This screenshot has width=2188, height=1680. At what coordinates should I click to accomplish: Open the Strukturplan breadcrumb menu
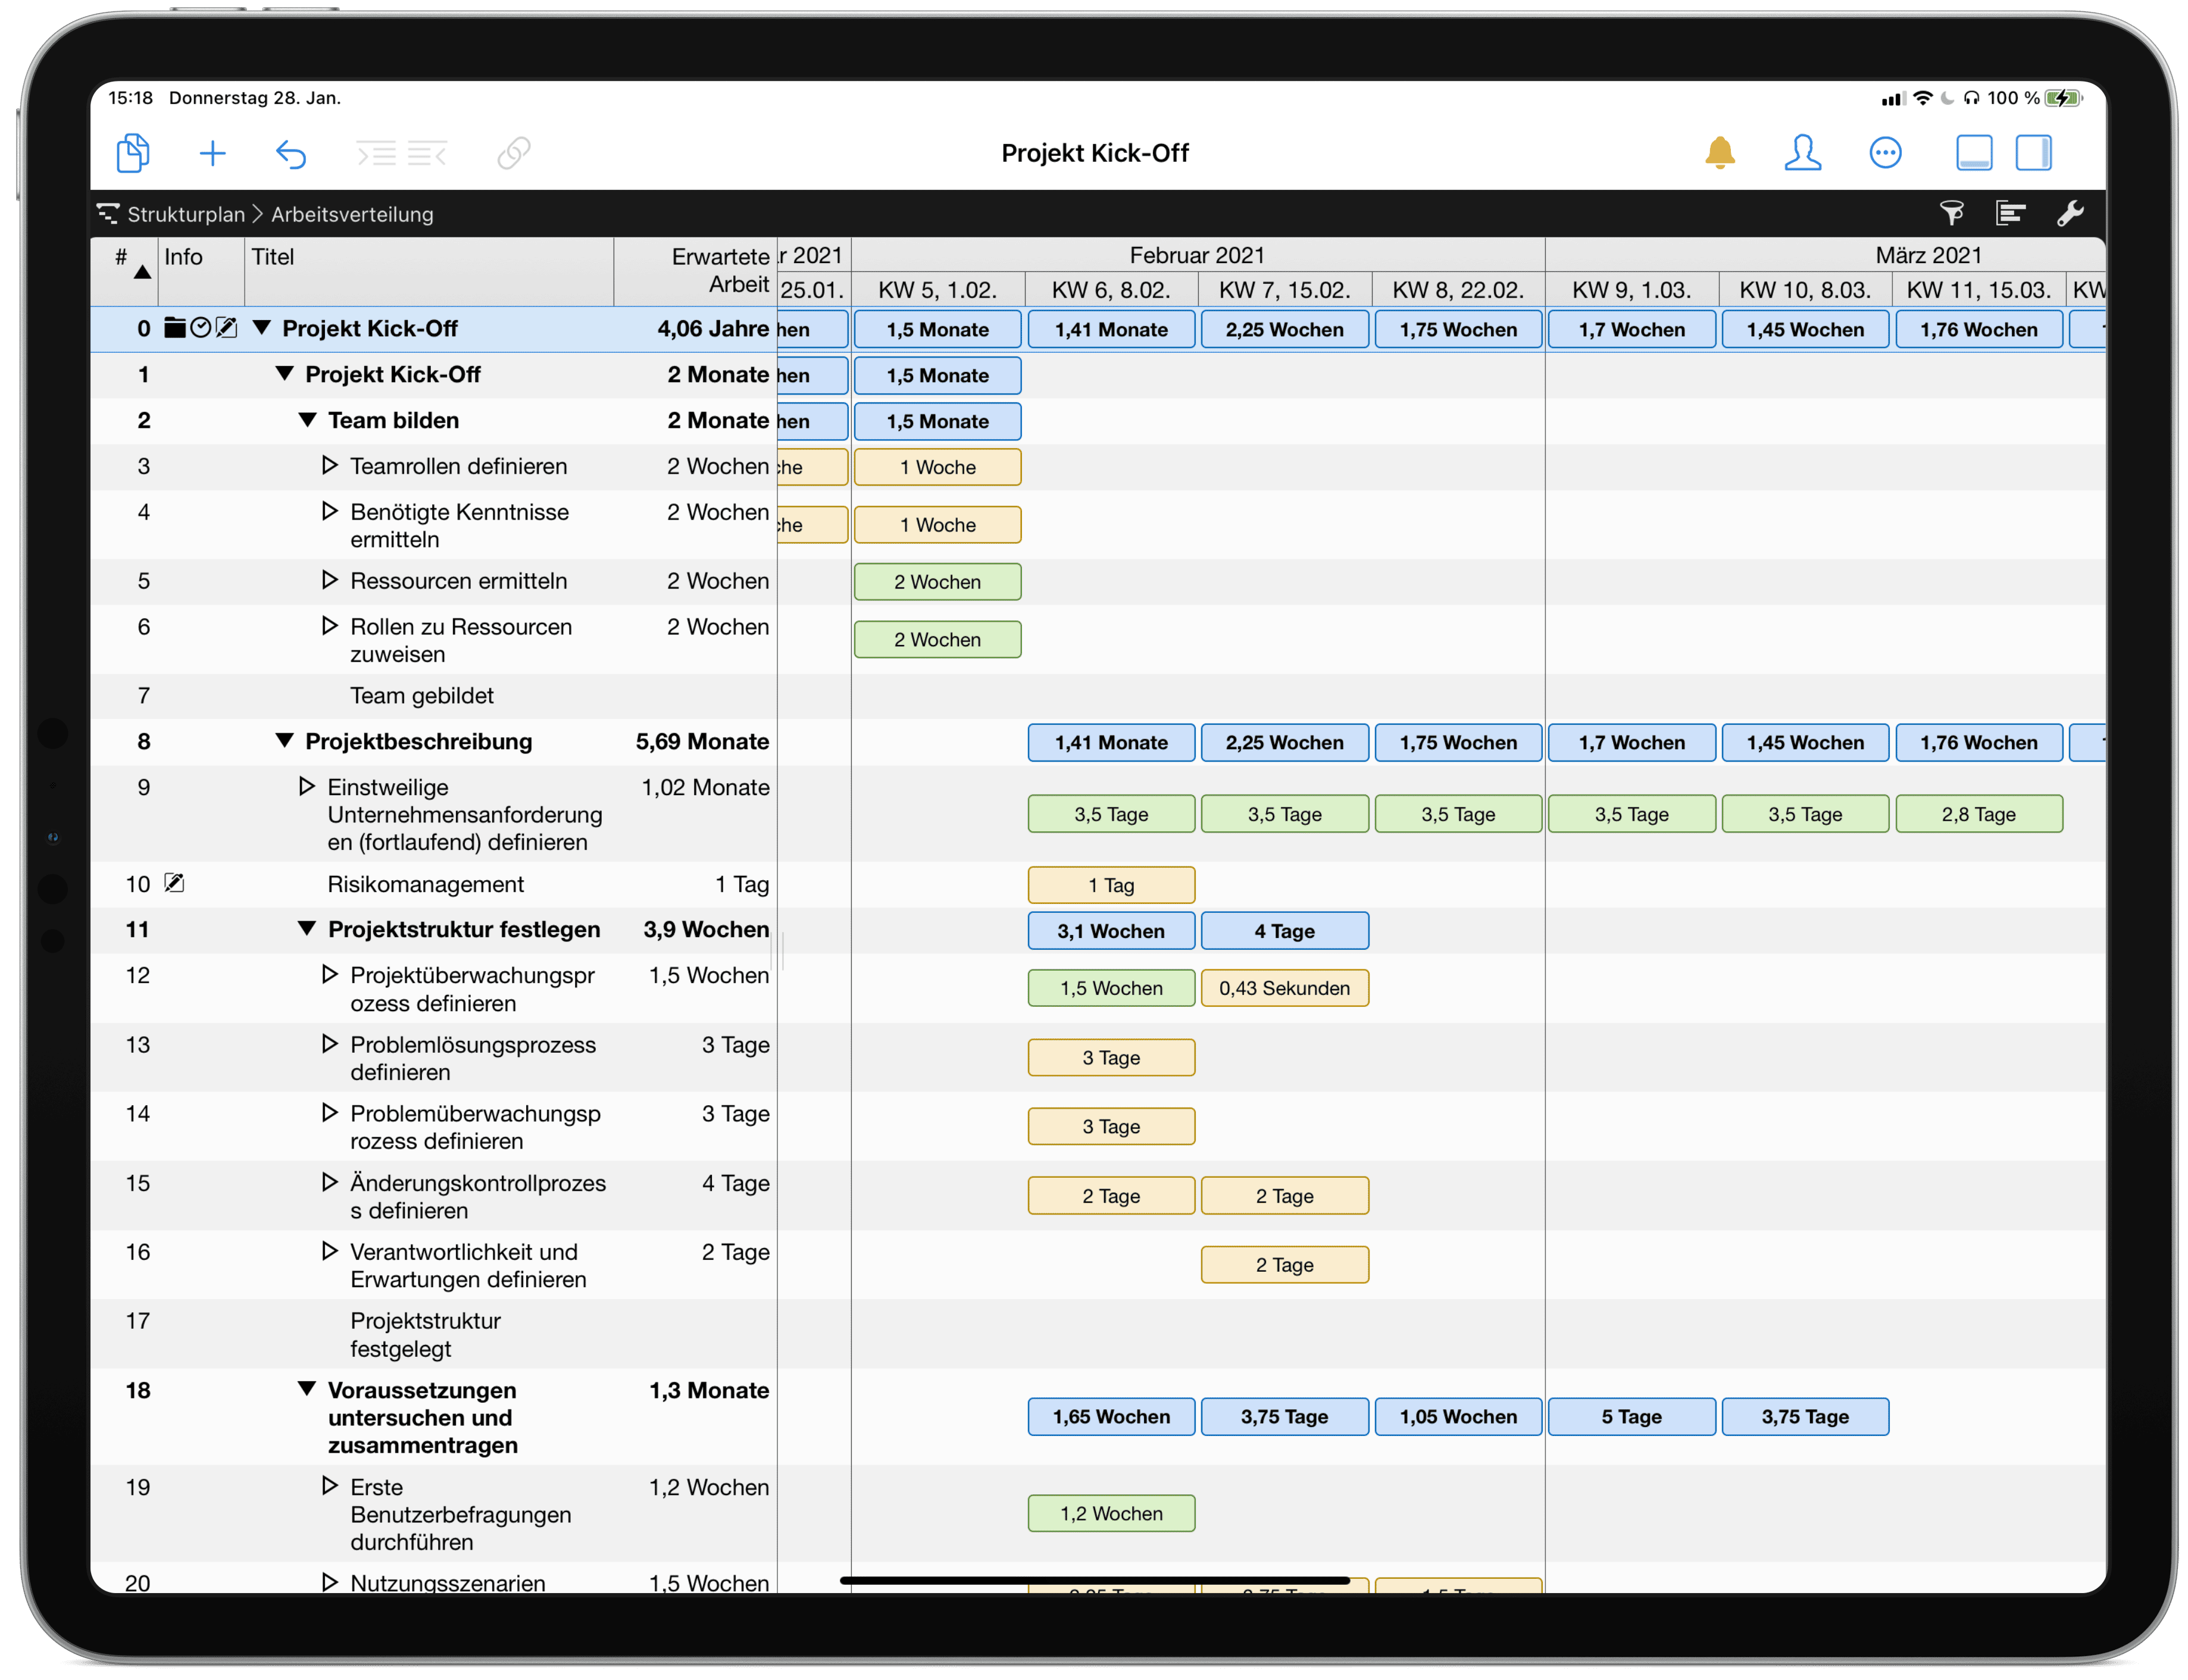coord(185,214)
